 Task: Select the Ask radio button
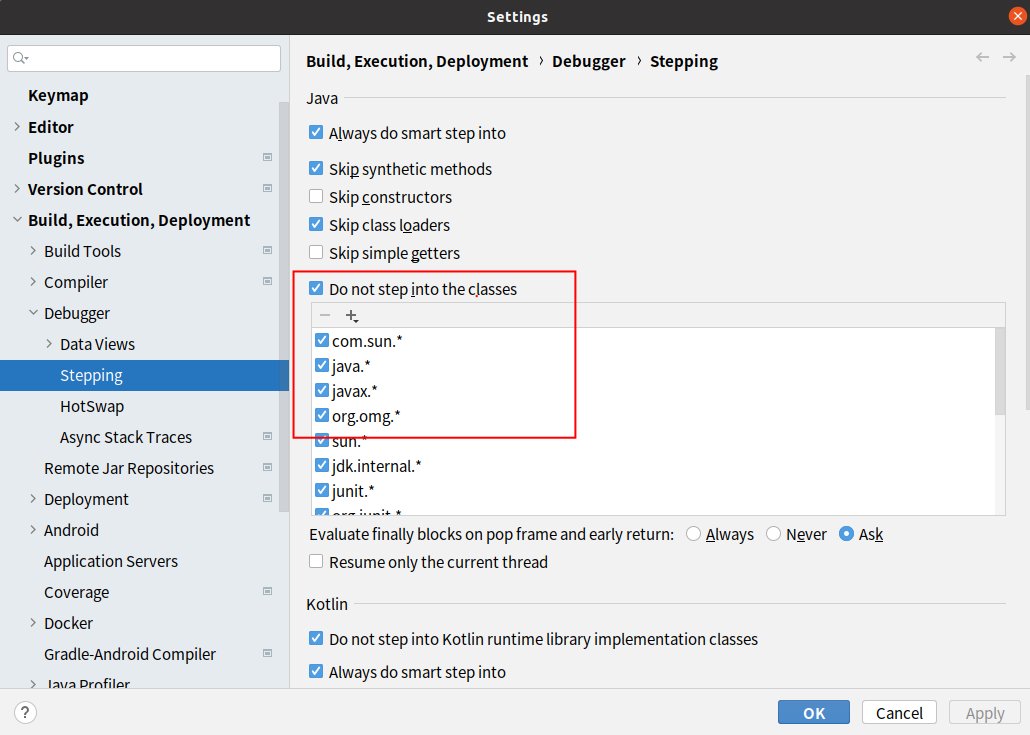[x=846, y=534]
